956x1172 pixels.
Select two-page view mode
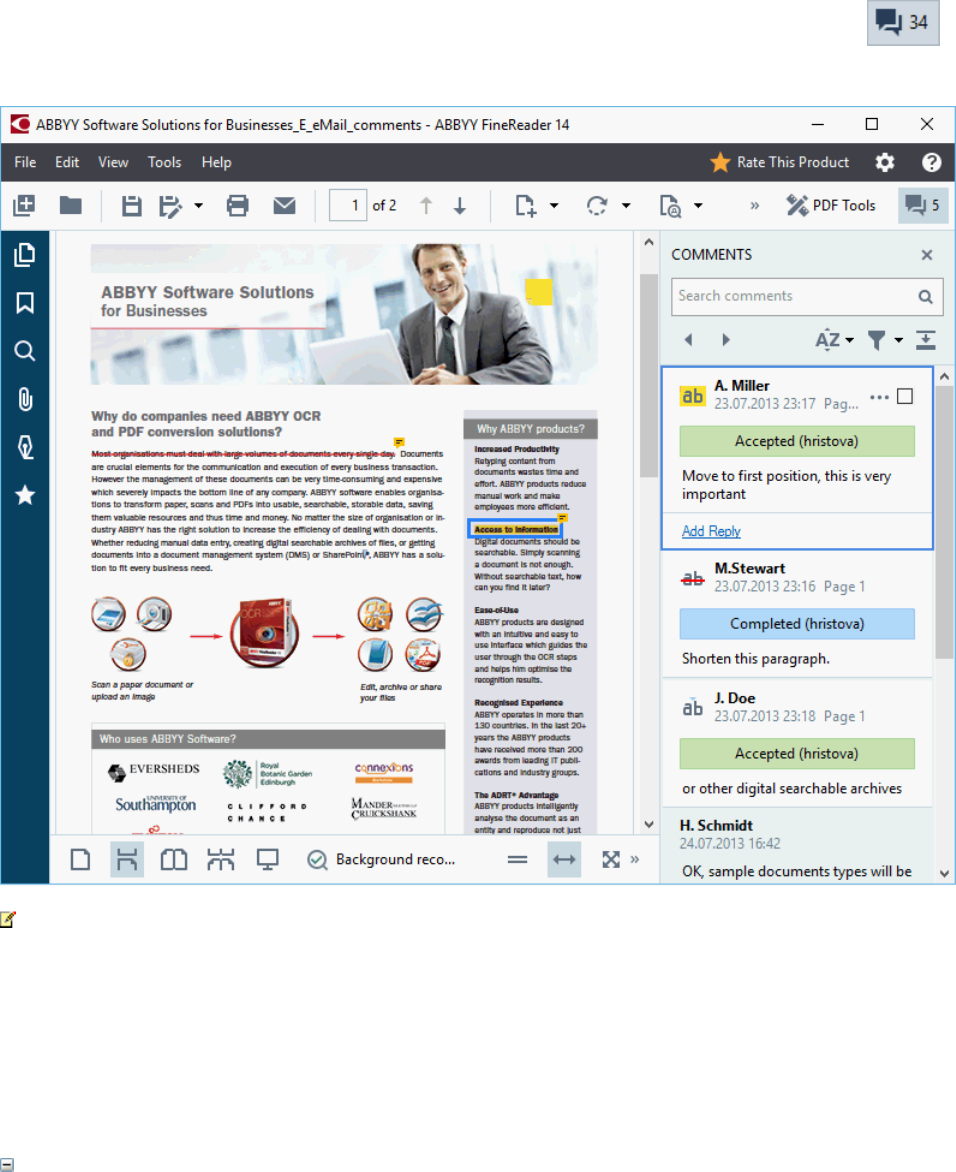tap(174, 860)
